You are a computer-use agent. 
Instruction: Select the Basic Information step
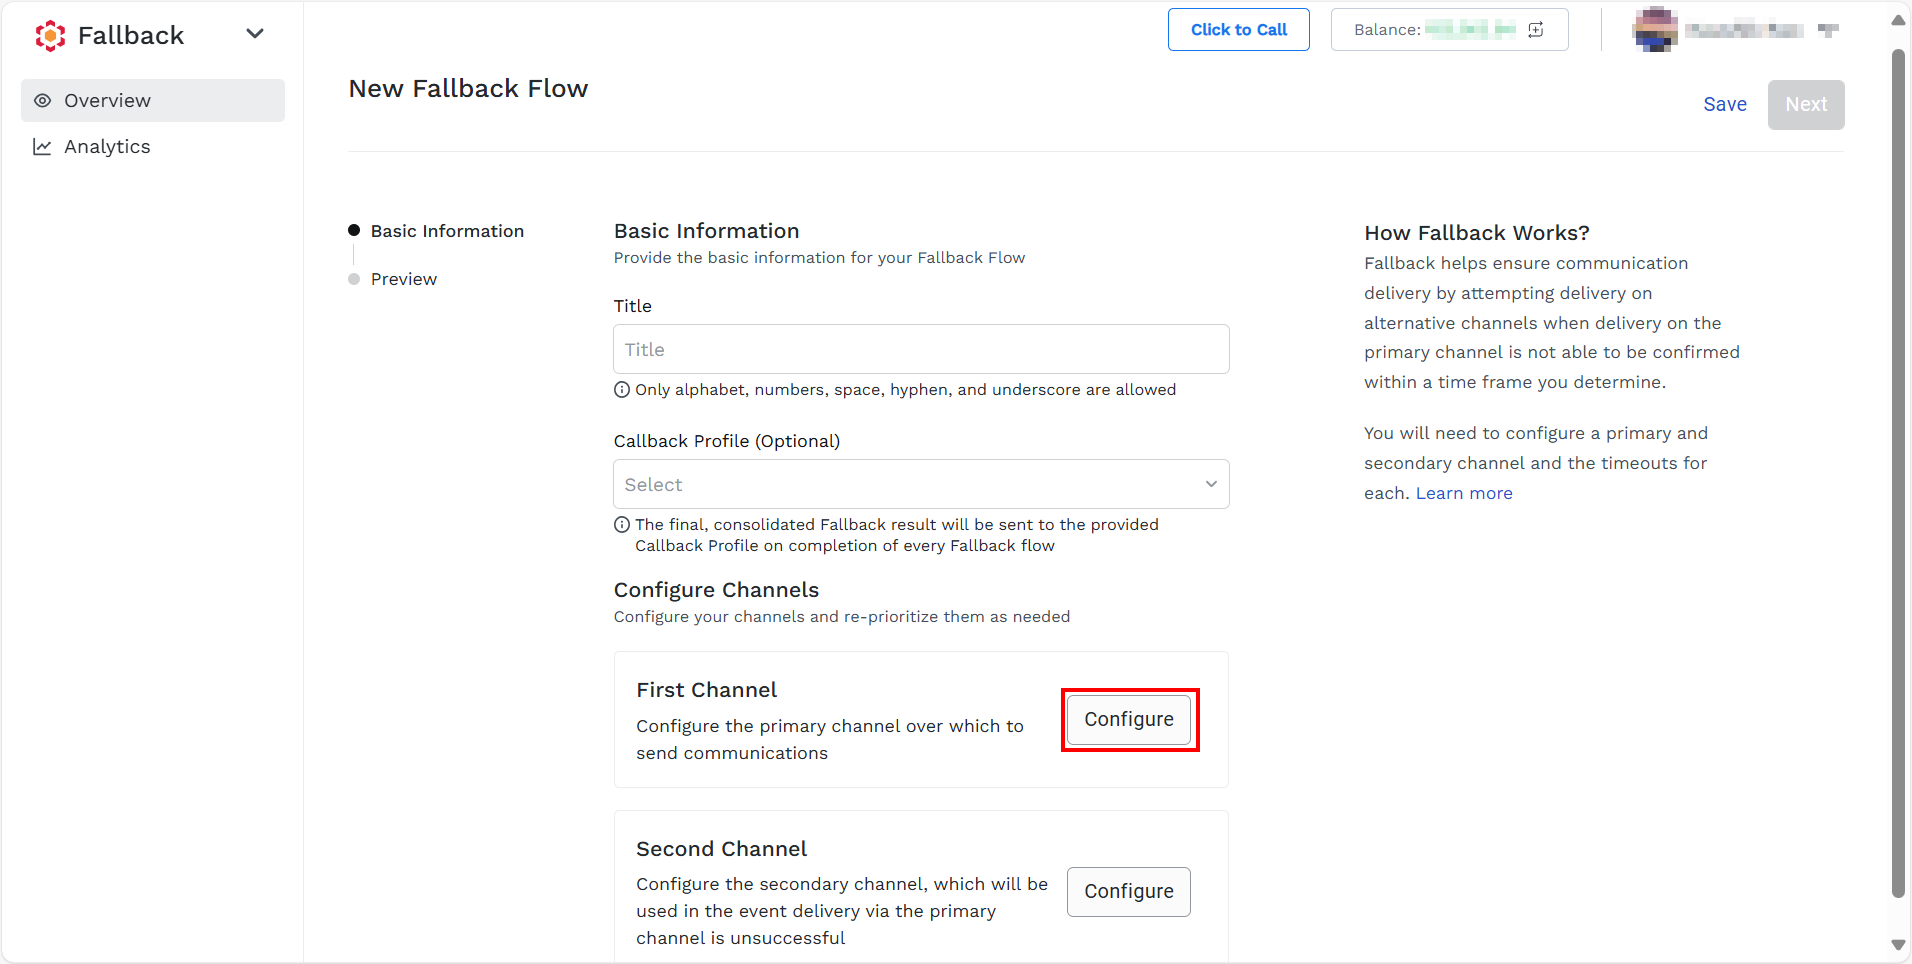(447, 231)
